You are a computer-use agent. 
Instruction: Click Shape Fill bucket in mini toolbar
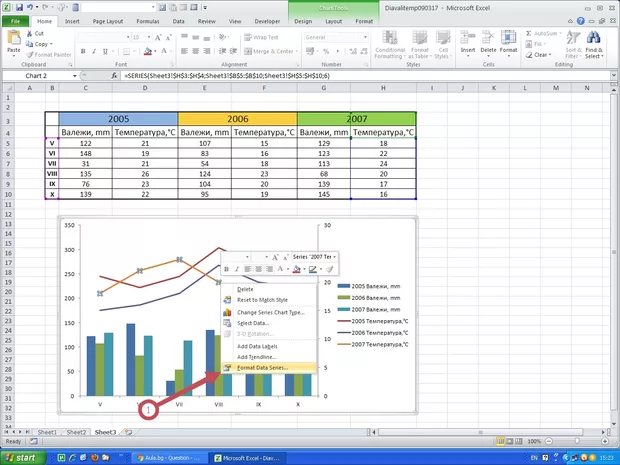pyautogui.click(x=296, y=269)
